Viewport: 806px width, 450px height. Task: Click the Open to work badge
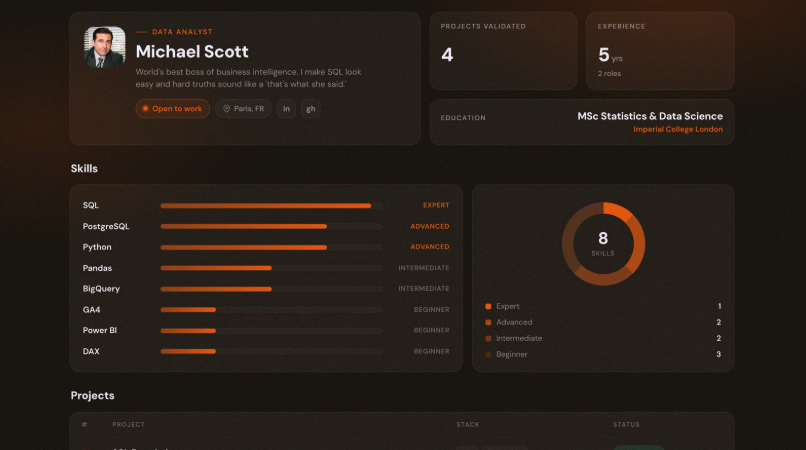point(173,109)
